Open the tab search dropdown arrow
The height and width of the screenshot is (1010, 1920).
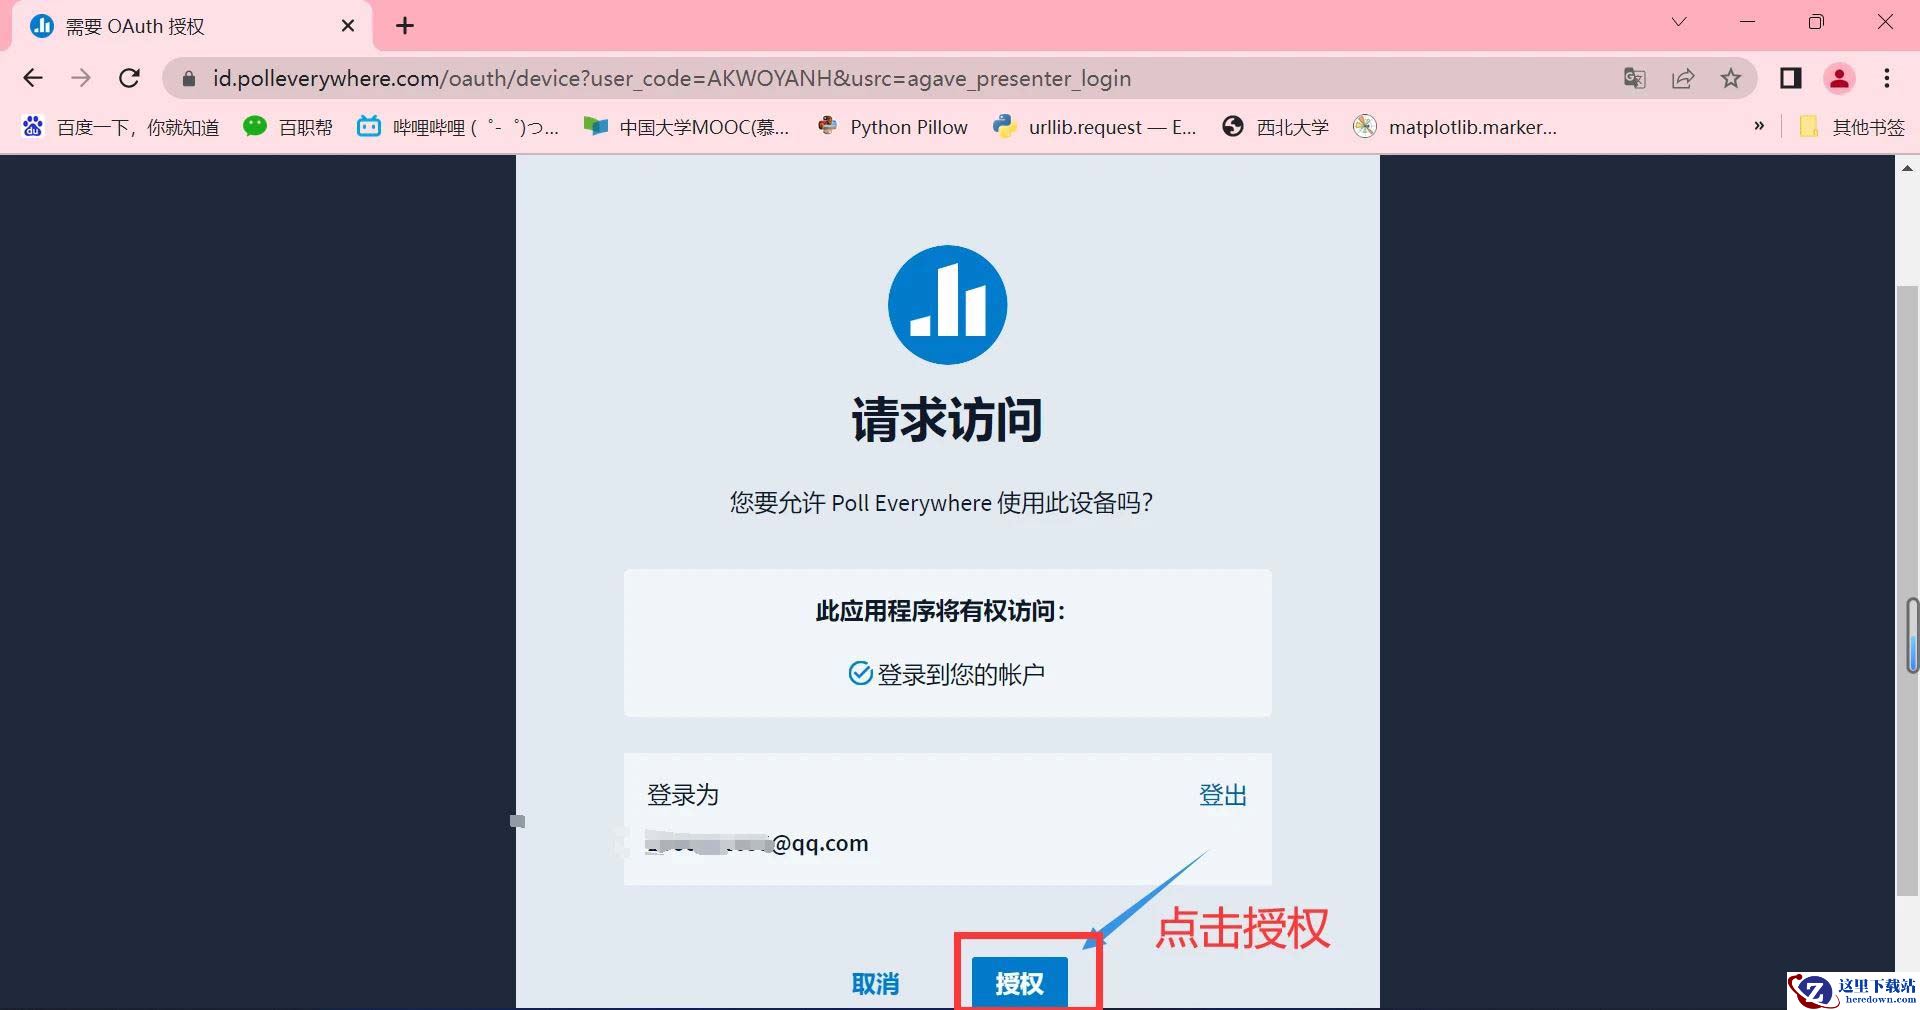[x=1679, y=22]
